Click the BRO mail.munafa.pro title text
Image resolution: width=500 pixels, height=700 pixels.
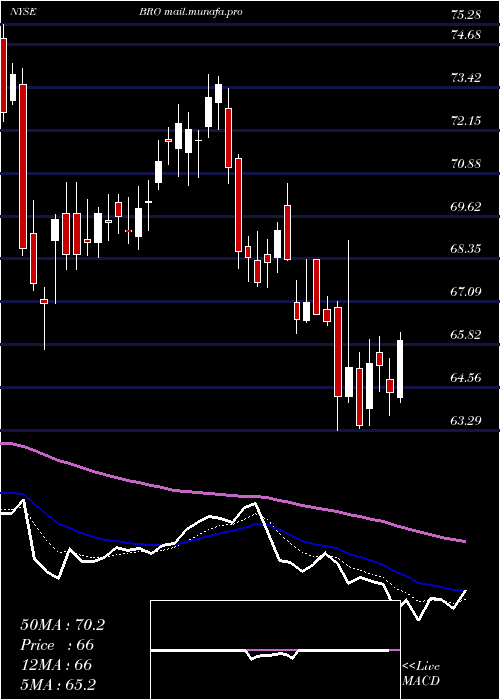(191, 12)
